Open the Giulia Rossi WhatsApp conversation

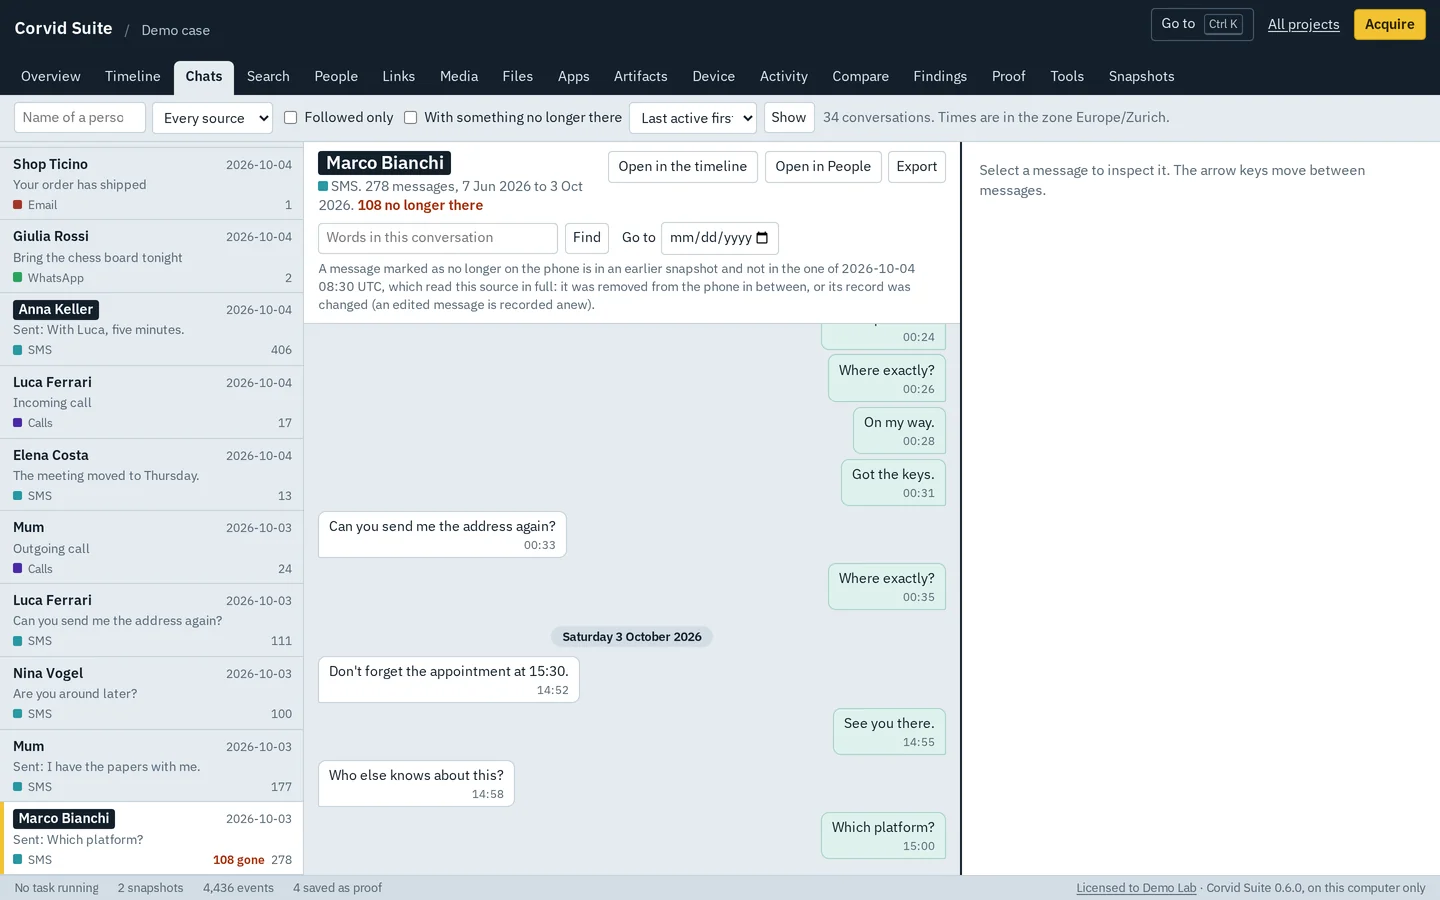pos(152,257)
